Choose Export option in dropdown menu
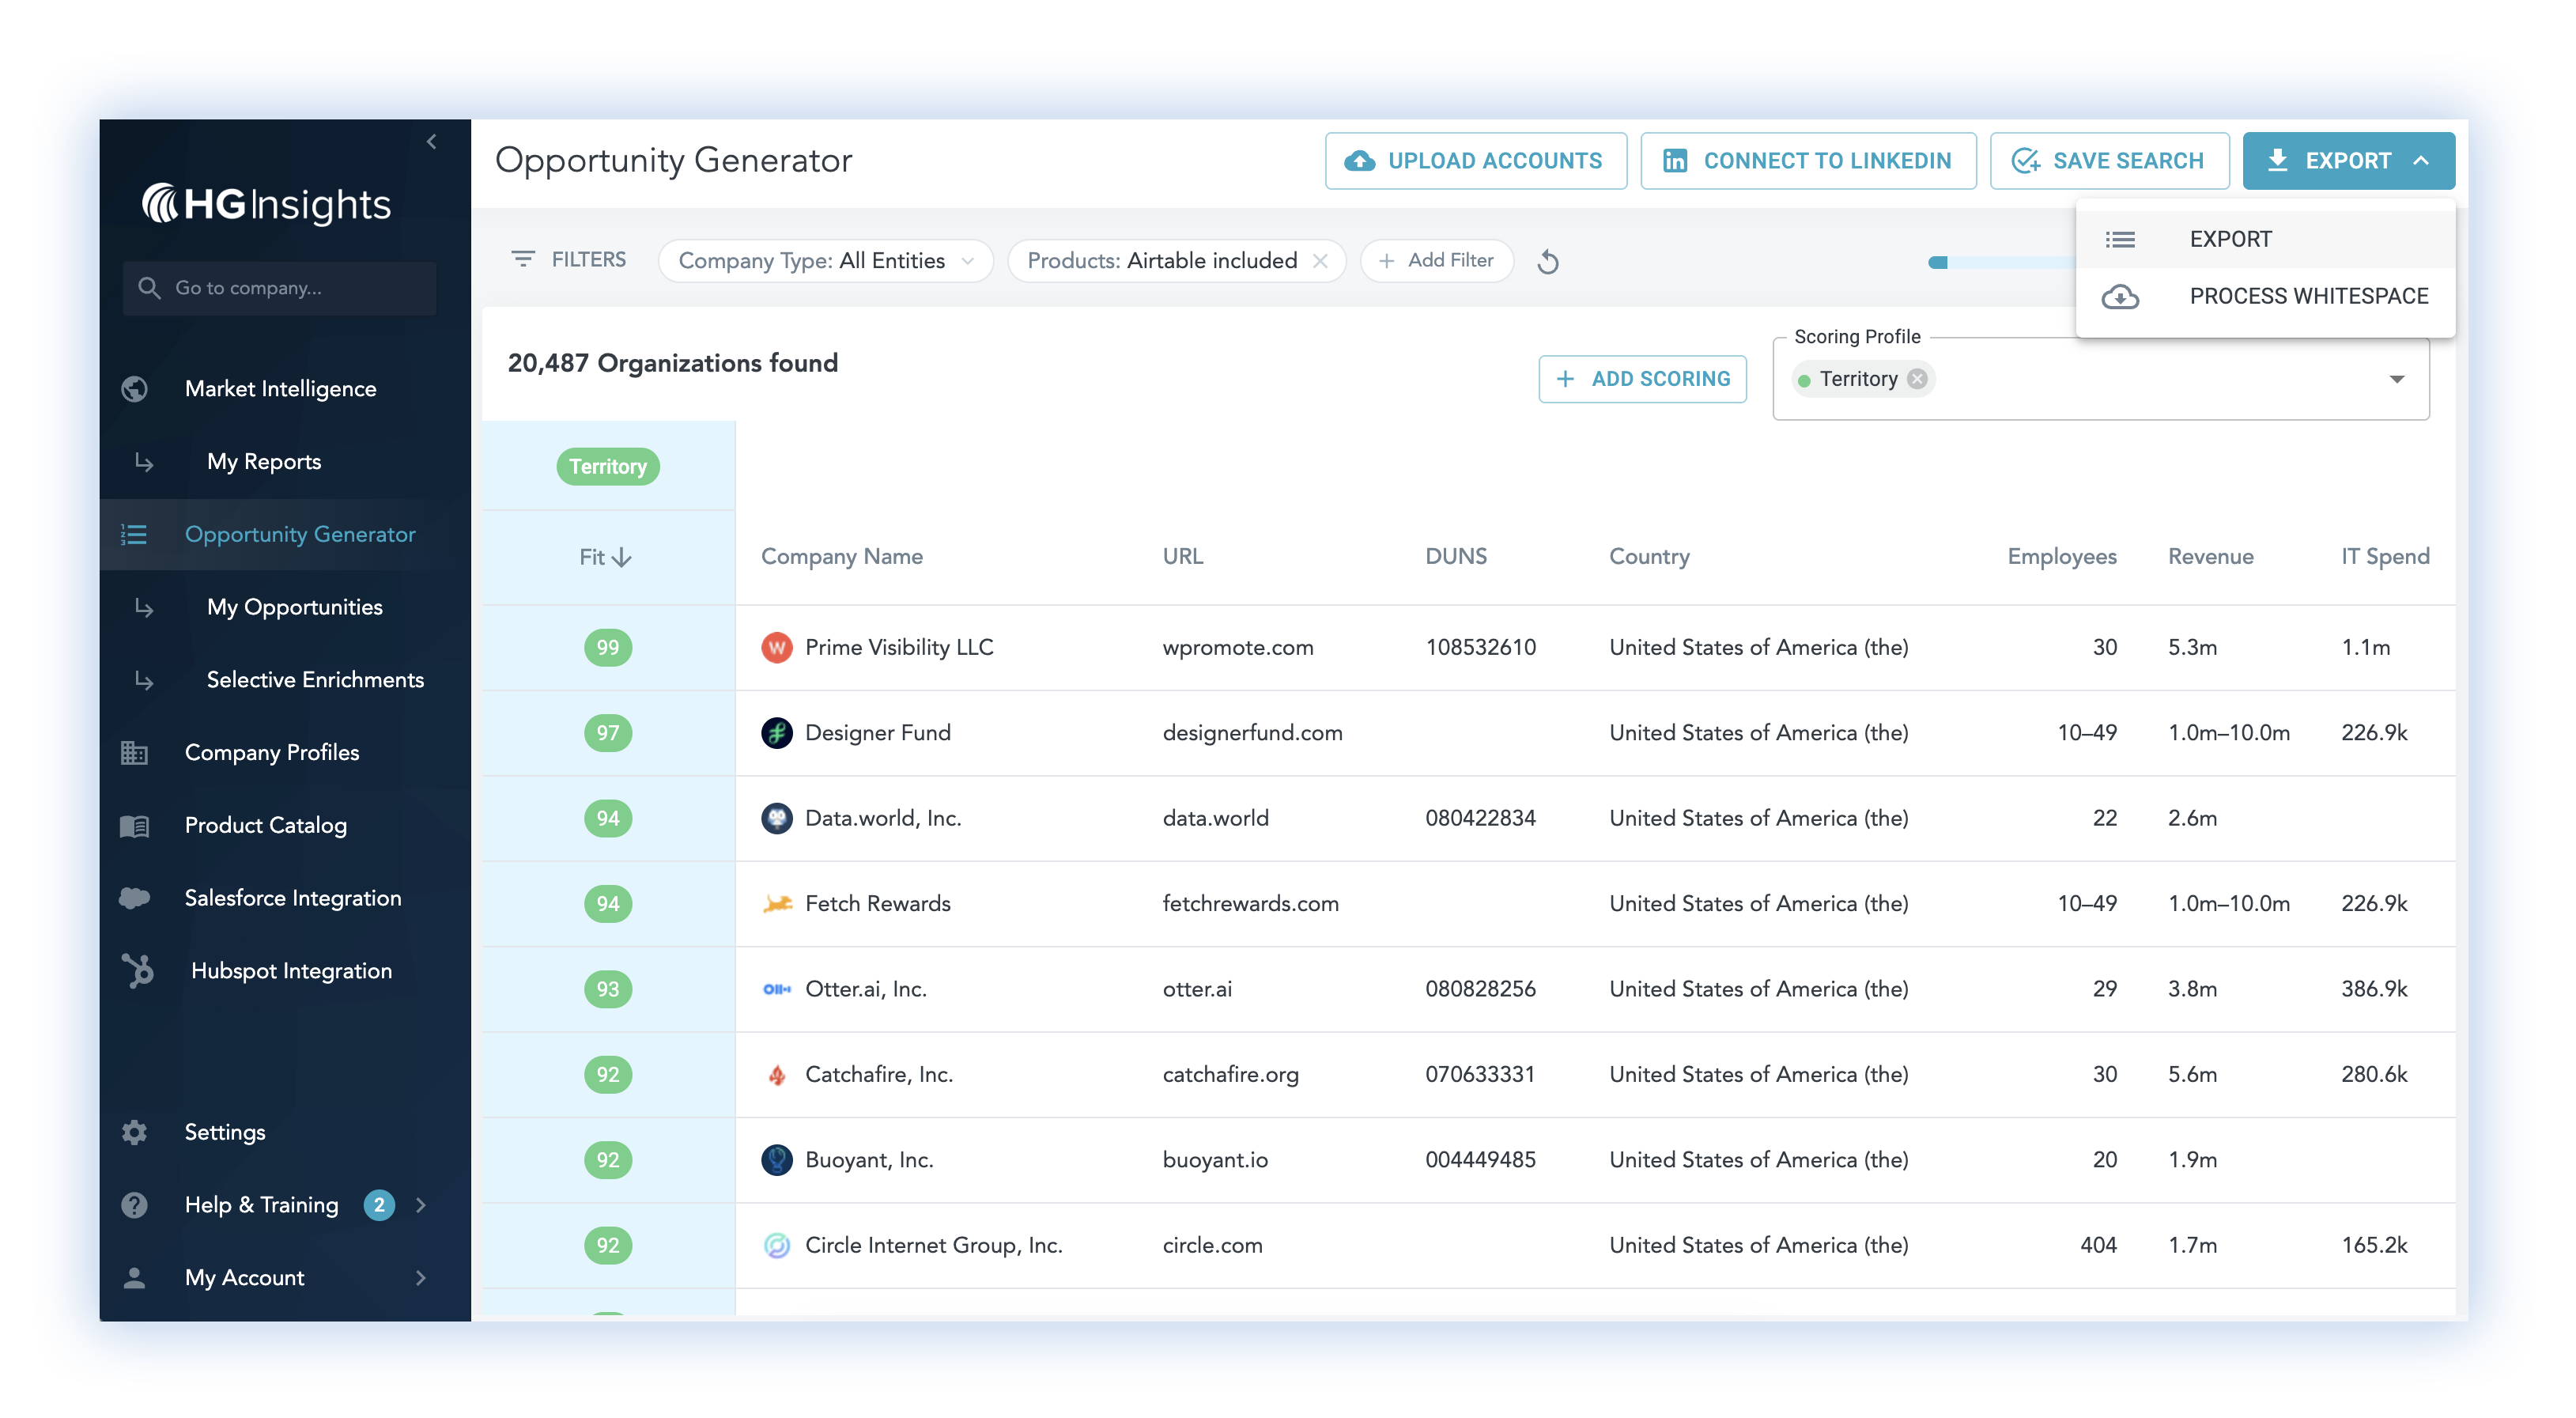The height and width of the screenshot is (1418, 2576). pos(2230,239)
